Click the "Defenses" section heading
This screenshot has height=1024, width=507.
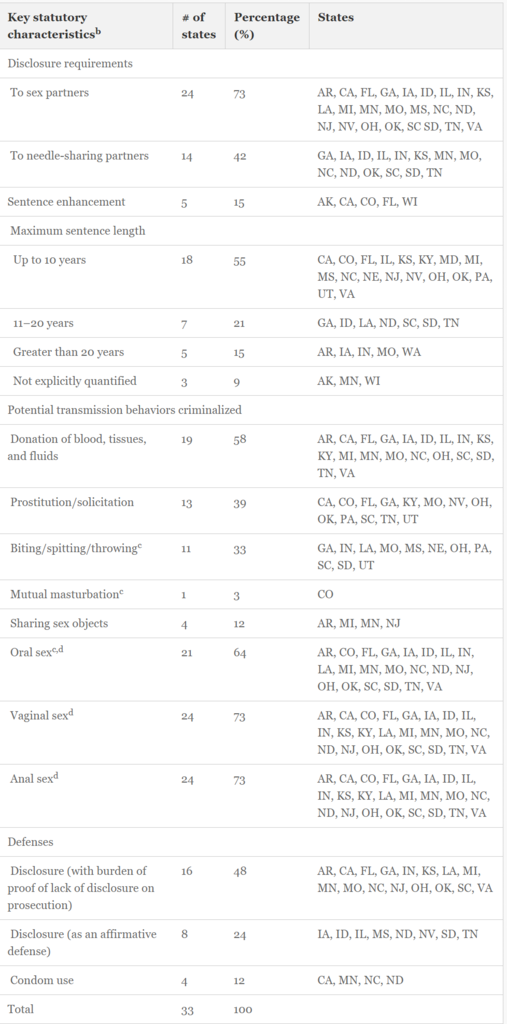(30, 842)
